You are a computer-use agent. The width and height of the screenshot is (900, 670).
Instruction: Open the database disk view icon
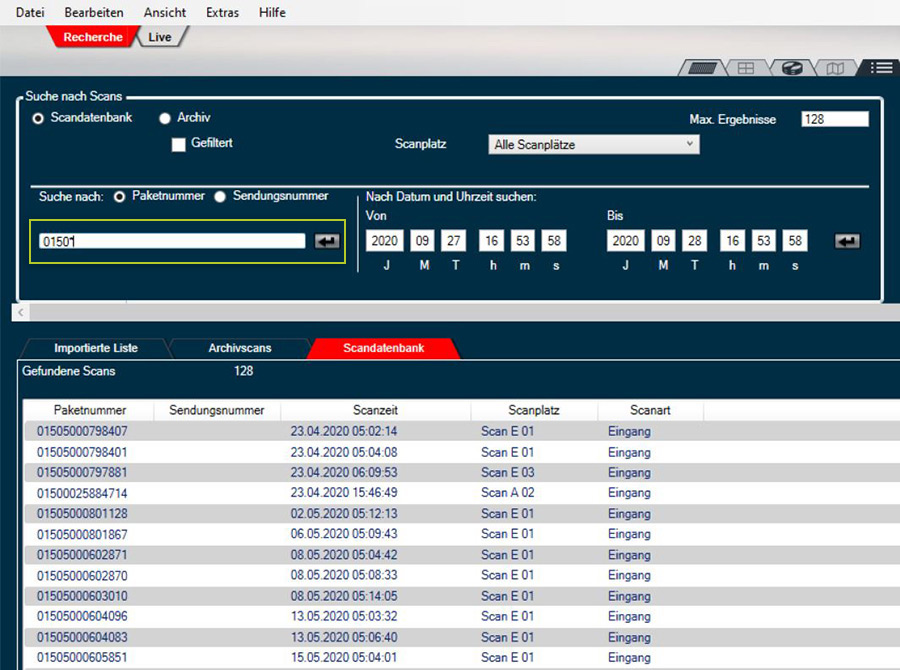792,68
